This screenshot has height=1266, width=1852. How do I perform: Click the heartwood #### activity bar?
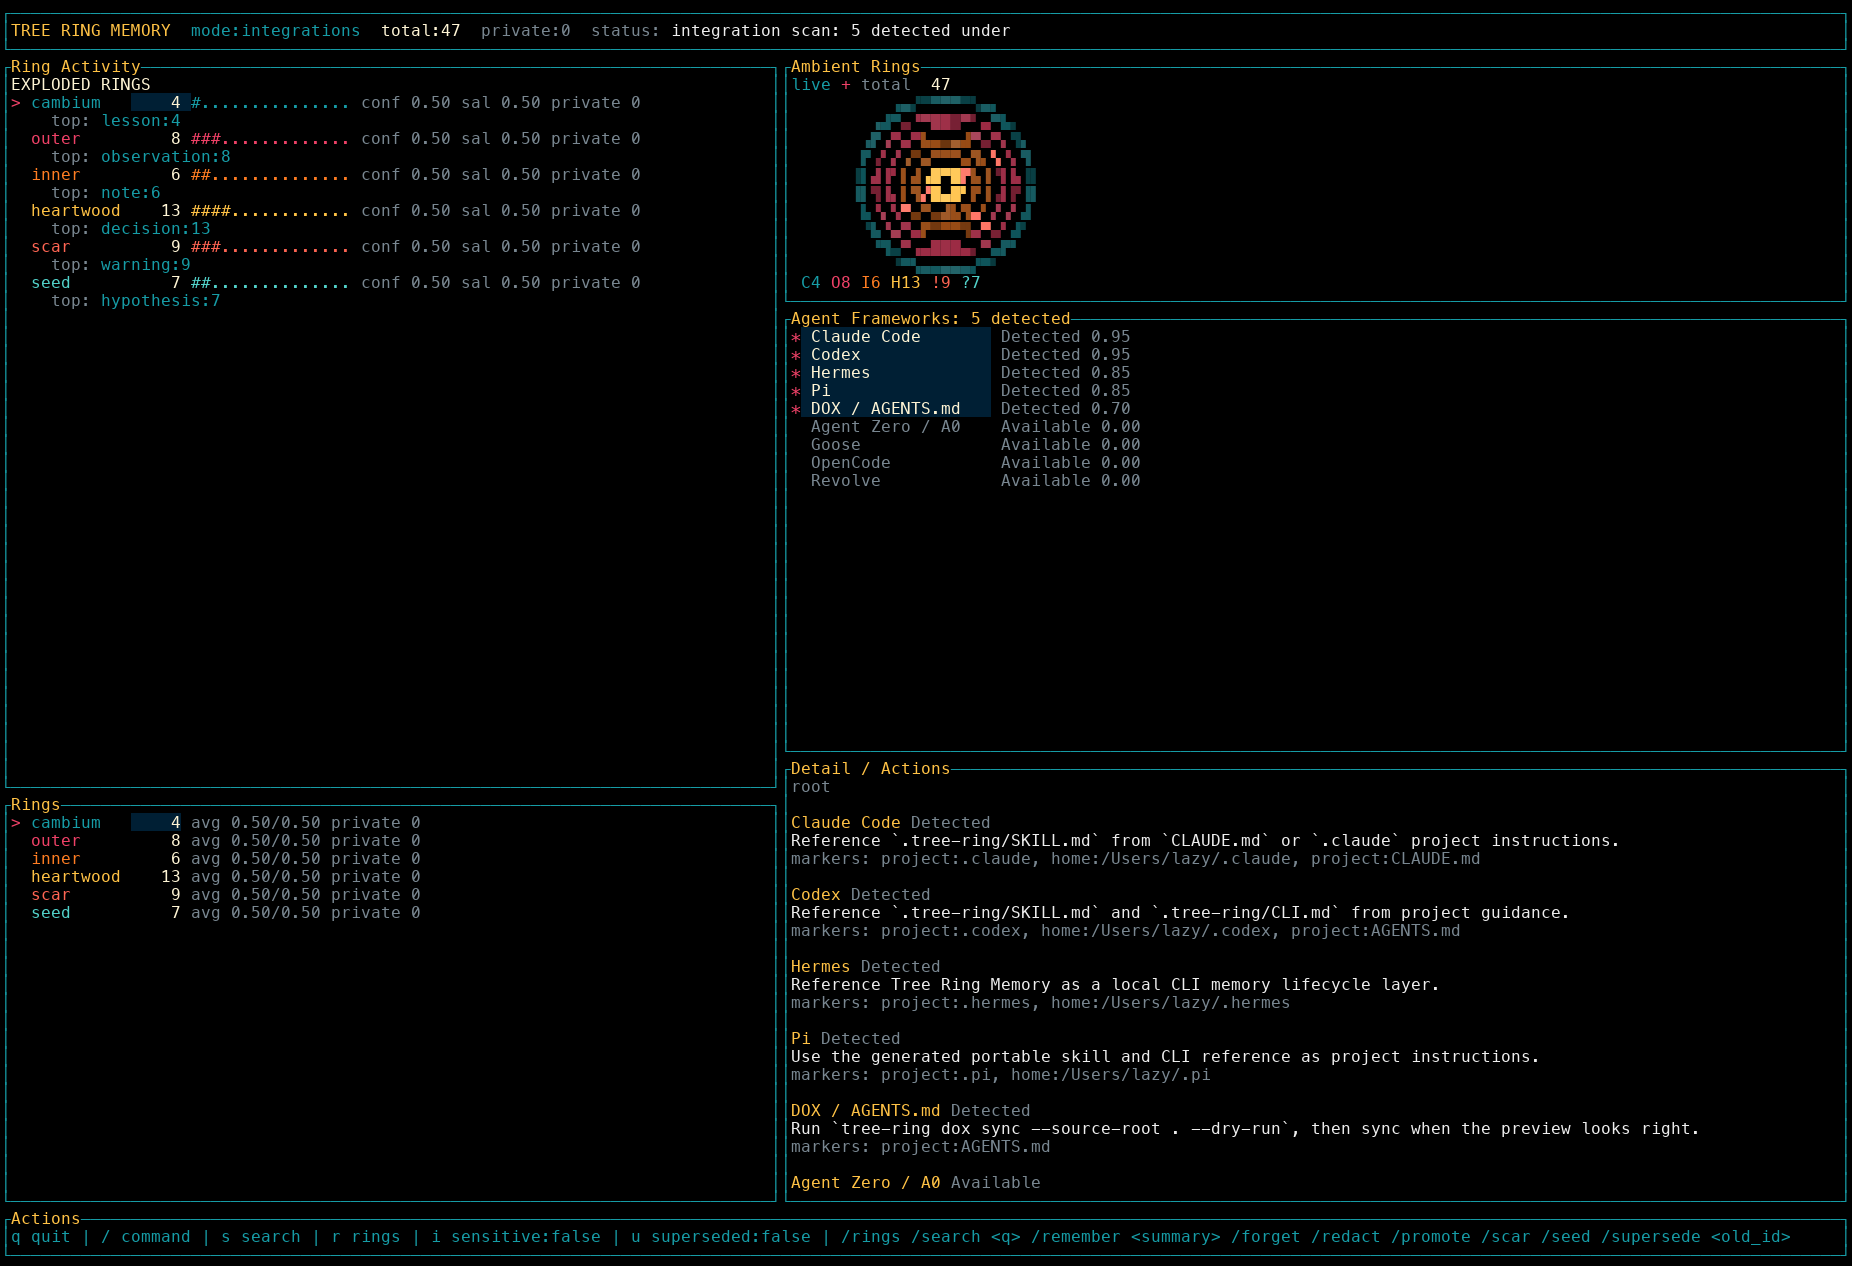pyautogui.click(x=271, y=211)
